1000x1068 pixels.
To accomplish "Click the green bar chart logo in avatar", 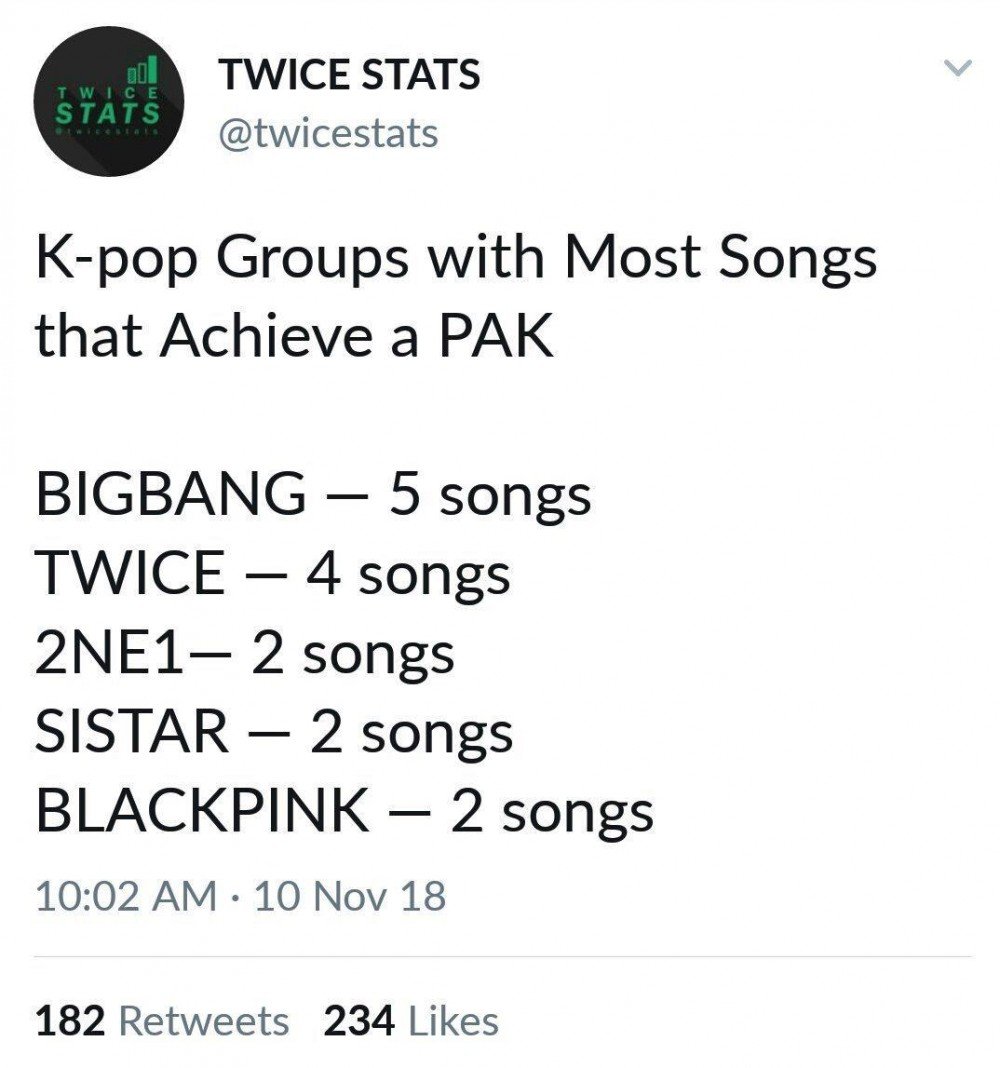I will pyautogui.click(x=144, y=69).
